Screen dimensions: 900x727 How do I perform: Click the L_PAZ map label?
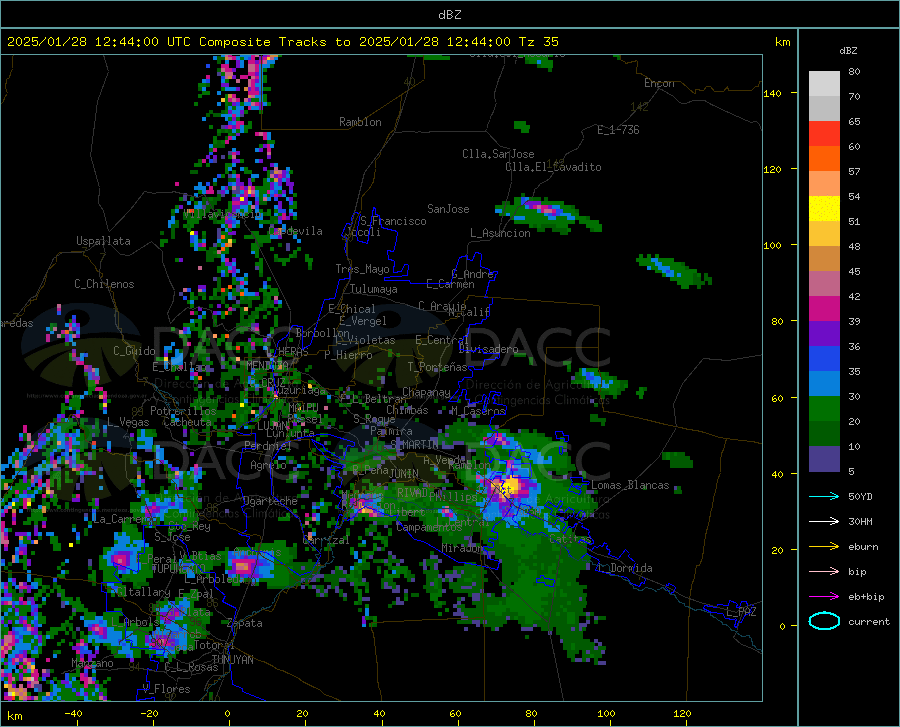[x=741, y=612]
